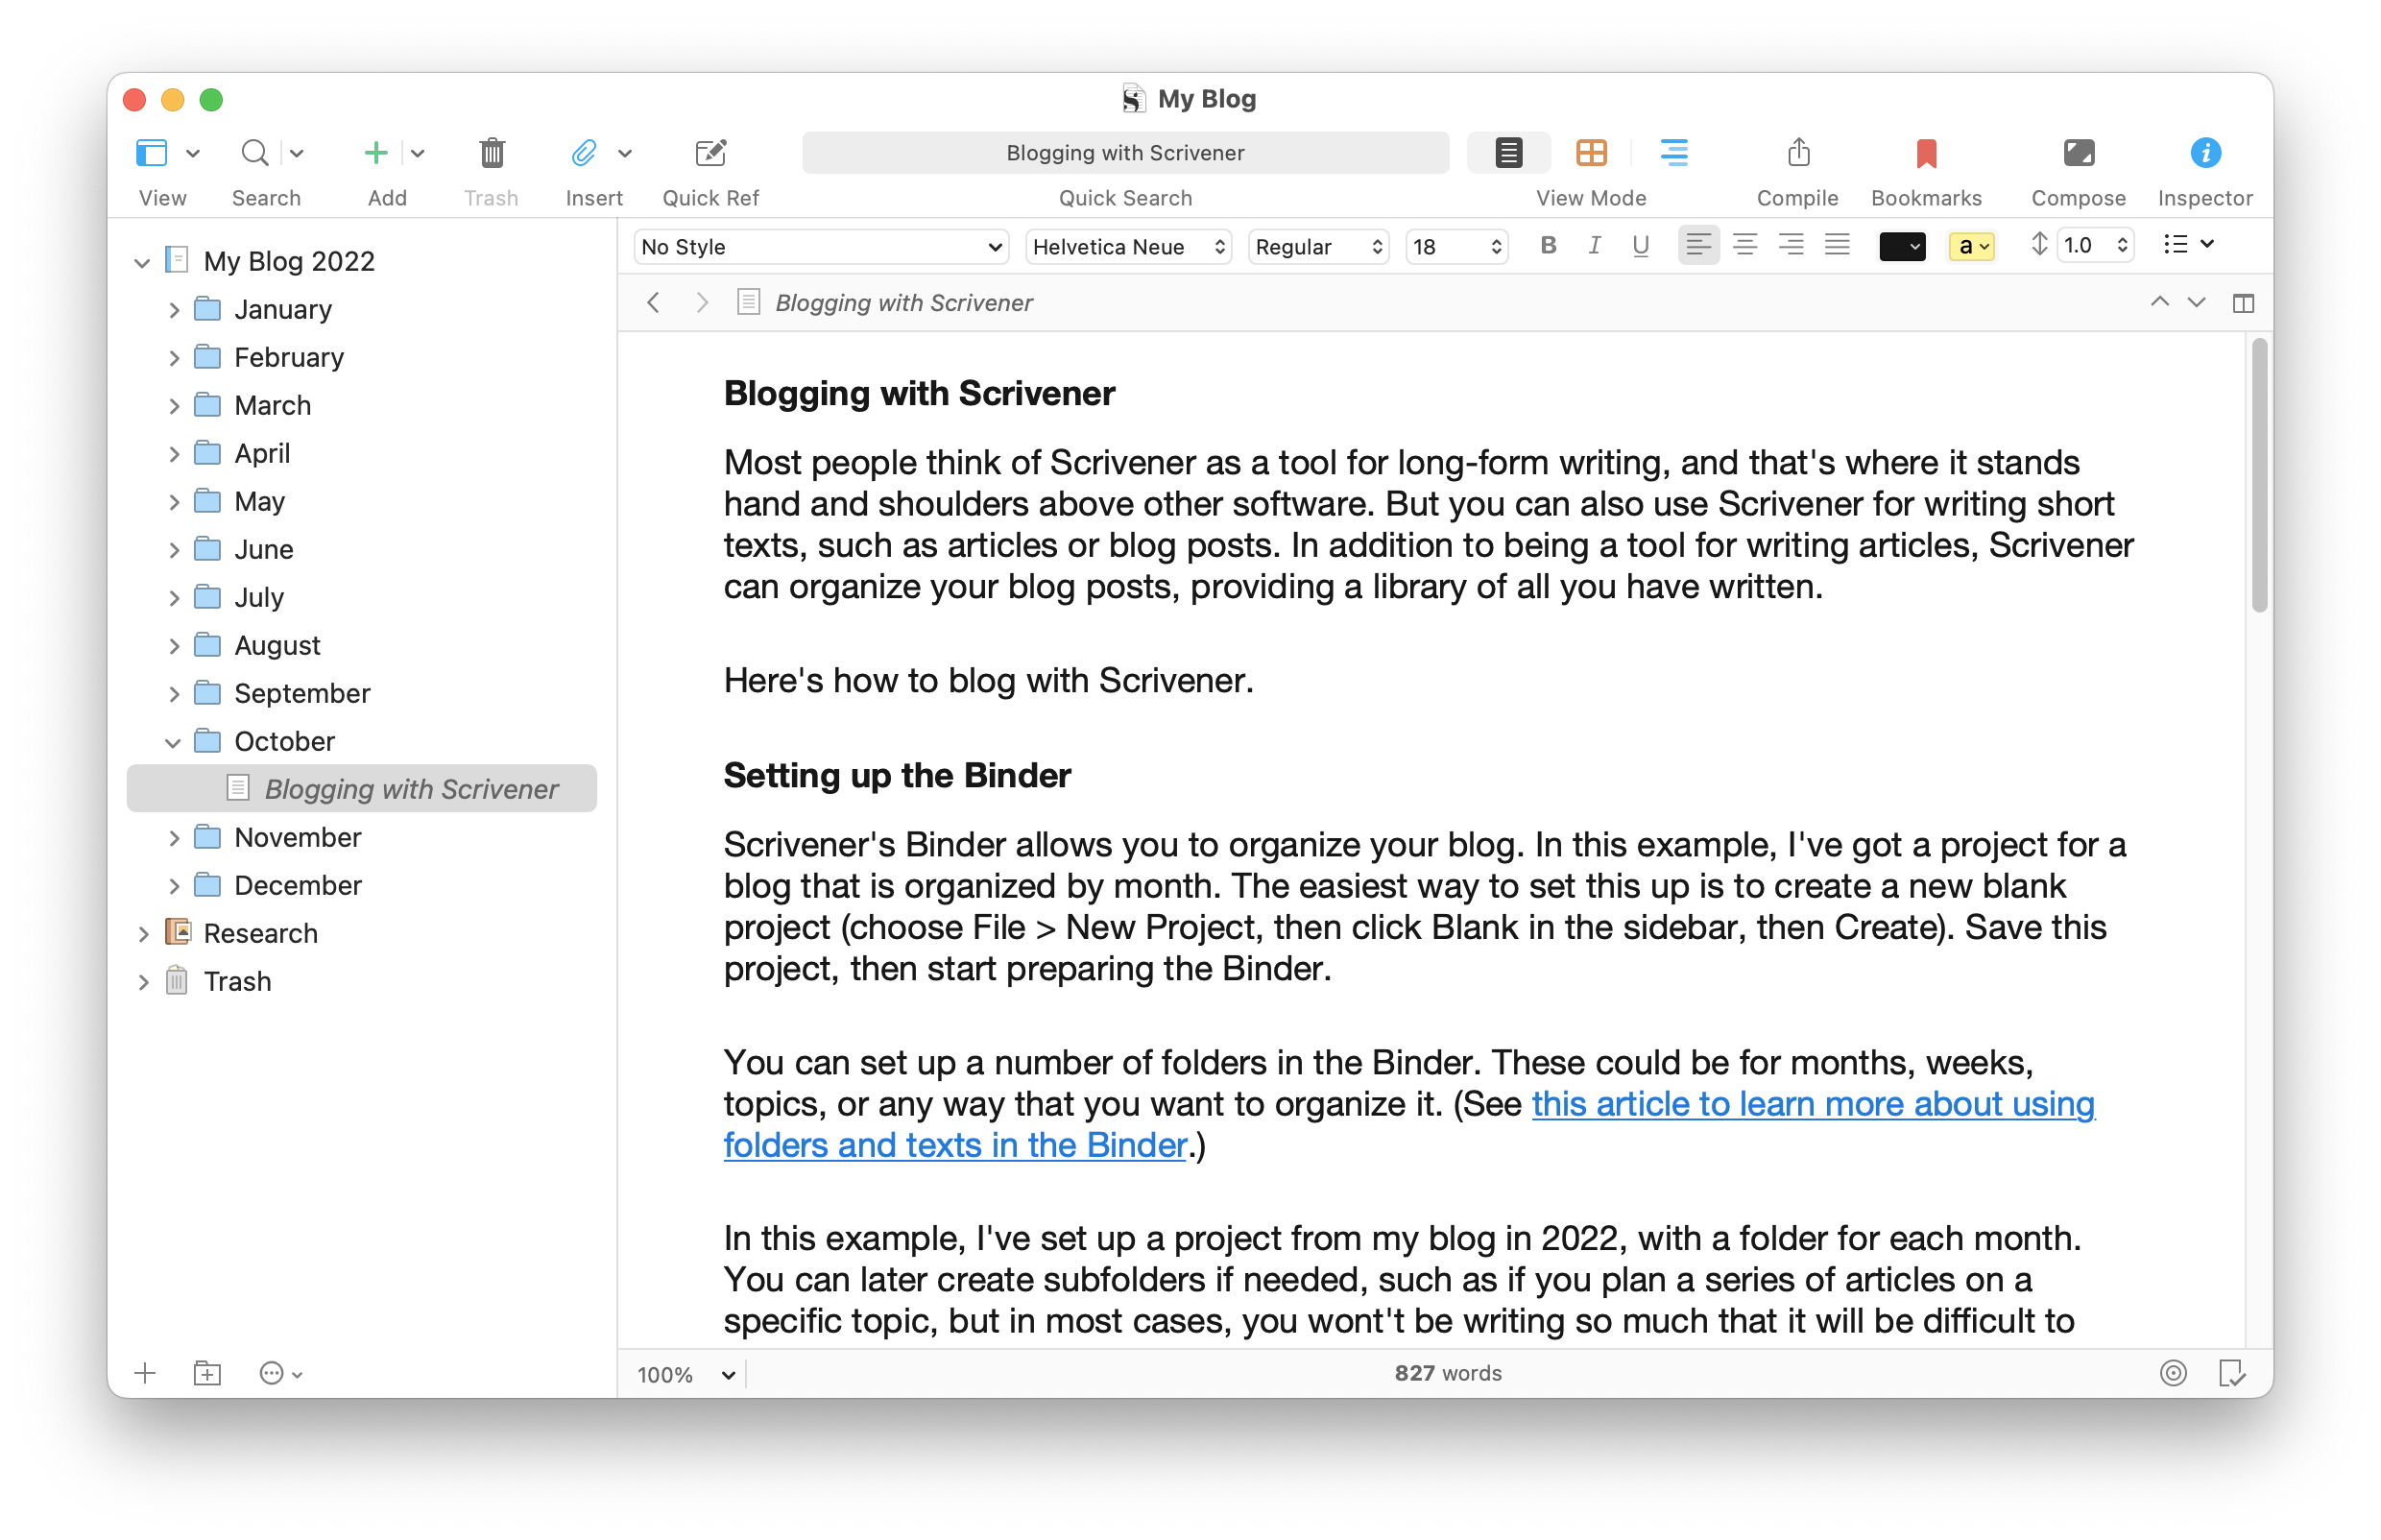The height and width of the screenshot is (1540, 2381).
Task: Switch to corkboard view mode
Action: tap(1590, 153)
